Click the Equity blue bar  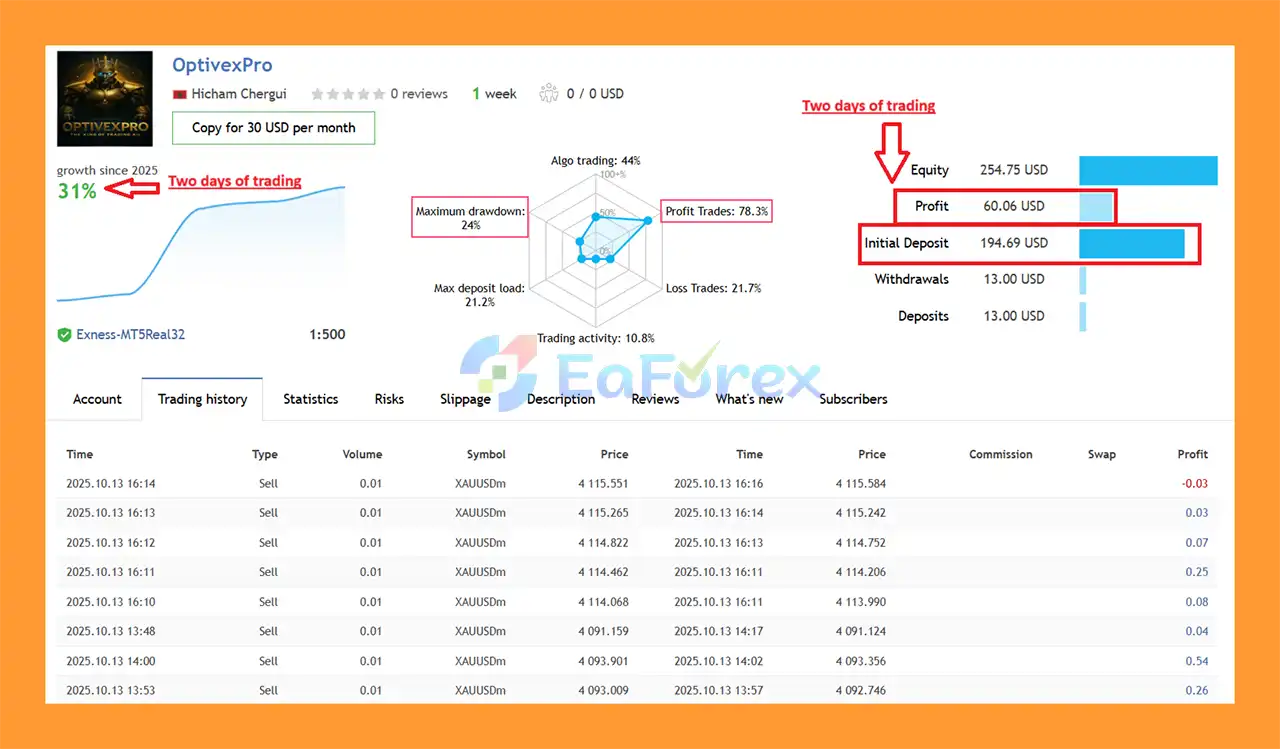pos(1147,170)
